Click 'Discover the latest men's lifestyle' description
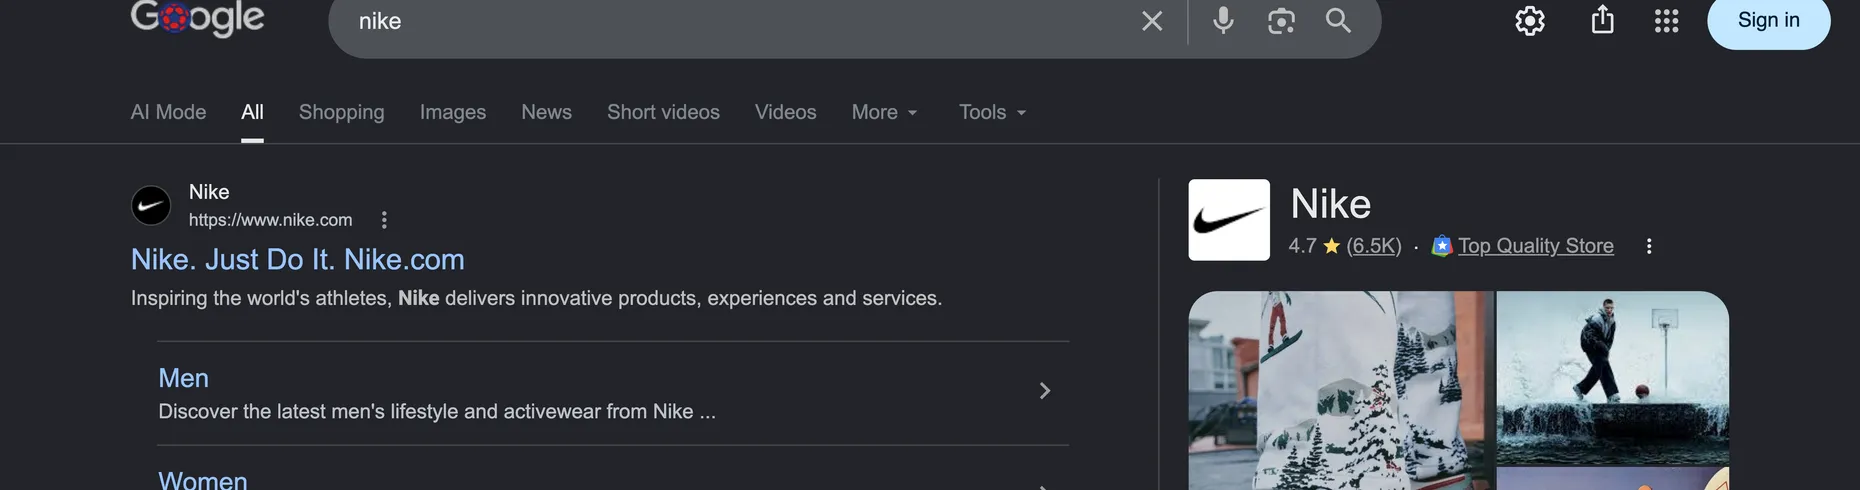The image size is (1860, 490). [x=437, y=412]
